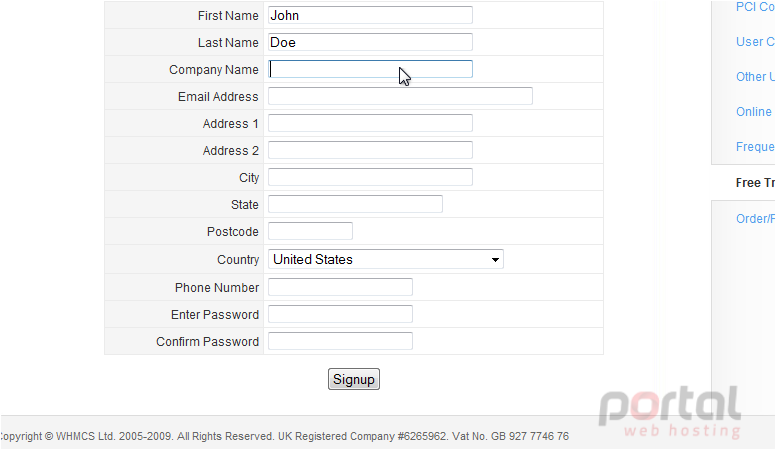
Task: Click the Confirm Password field
Action: [340, 341]
